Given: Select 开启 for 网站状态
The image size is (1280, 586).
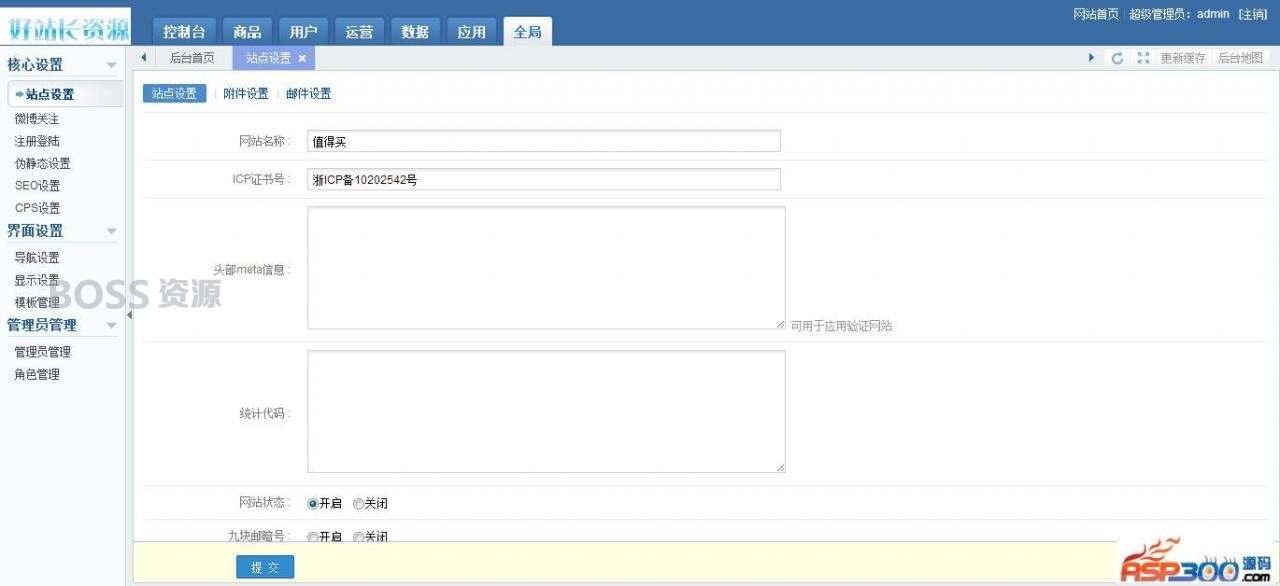Looking at the screenshot, I should point(313,504).
